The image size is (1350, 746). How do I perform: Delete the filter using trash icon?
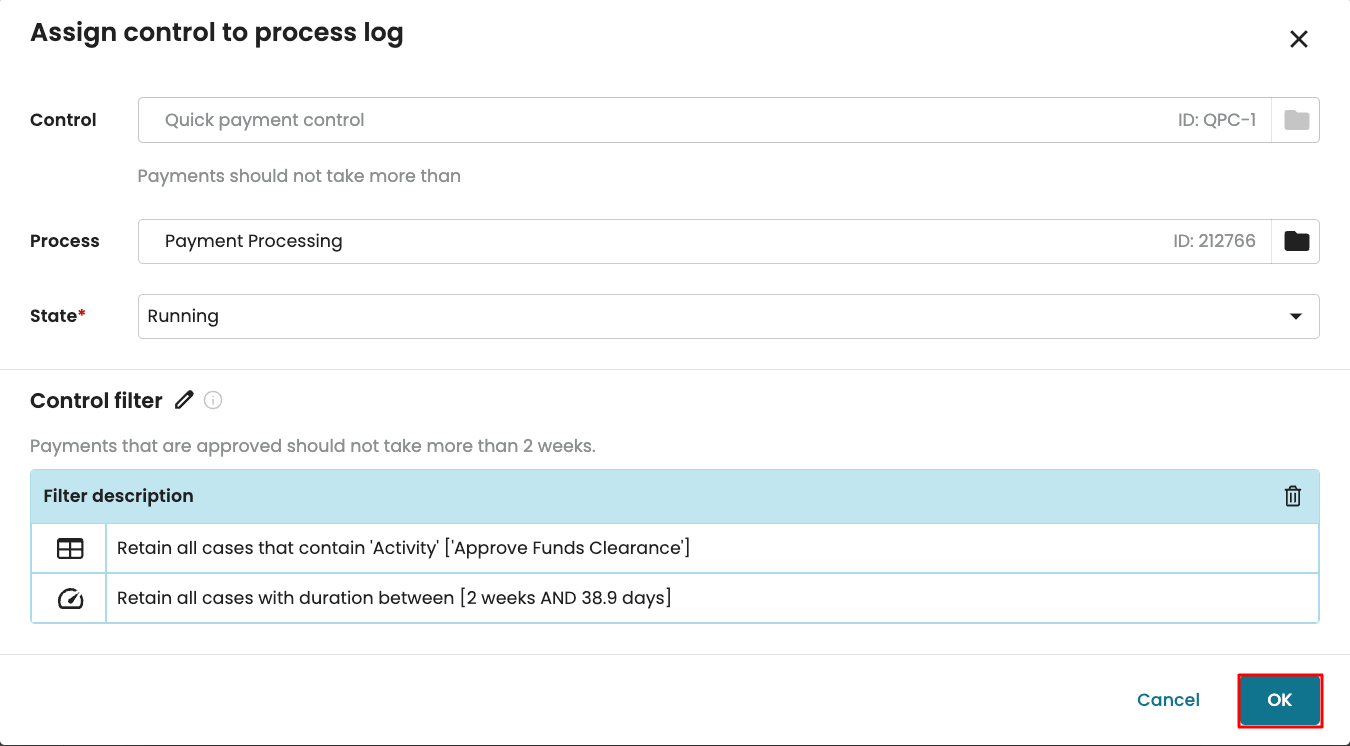click(x=1293, y=496)
